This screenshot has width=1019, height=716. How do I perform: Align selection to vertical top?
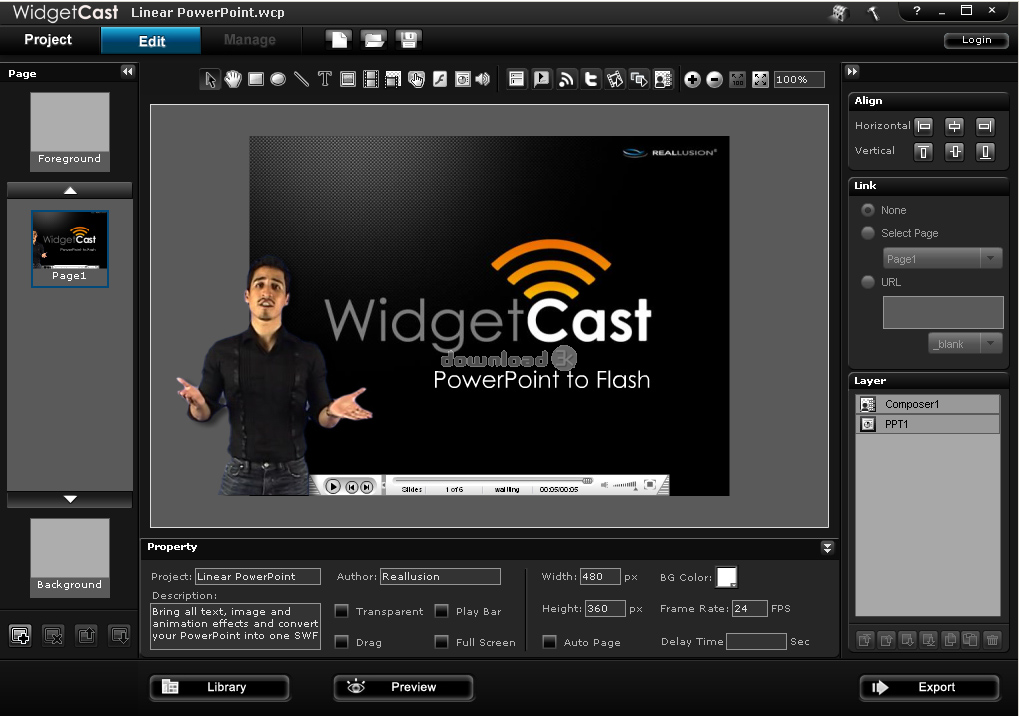[x=923, y=151]
